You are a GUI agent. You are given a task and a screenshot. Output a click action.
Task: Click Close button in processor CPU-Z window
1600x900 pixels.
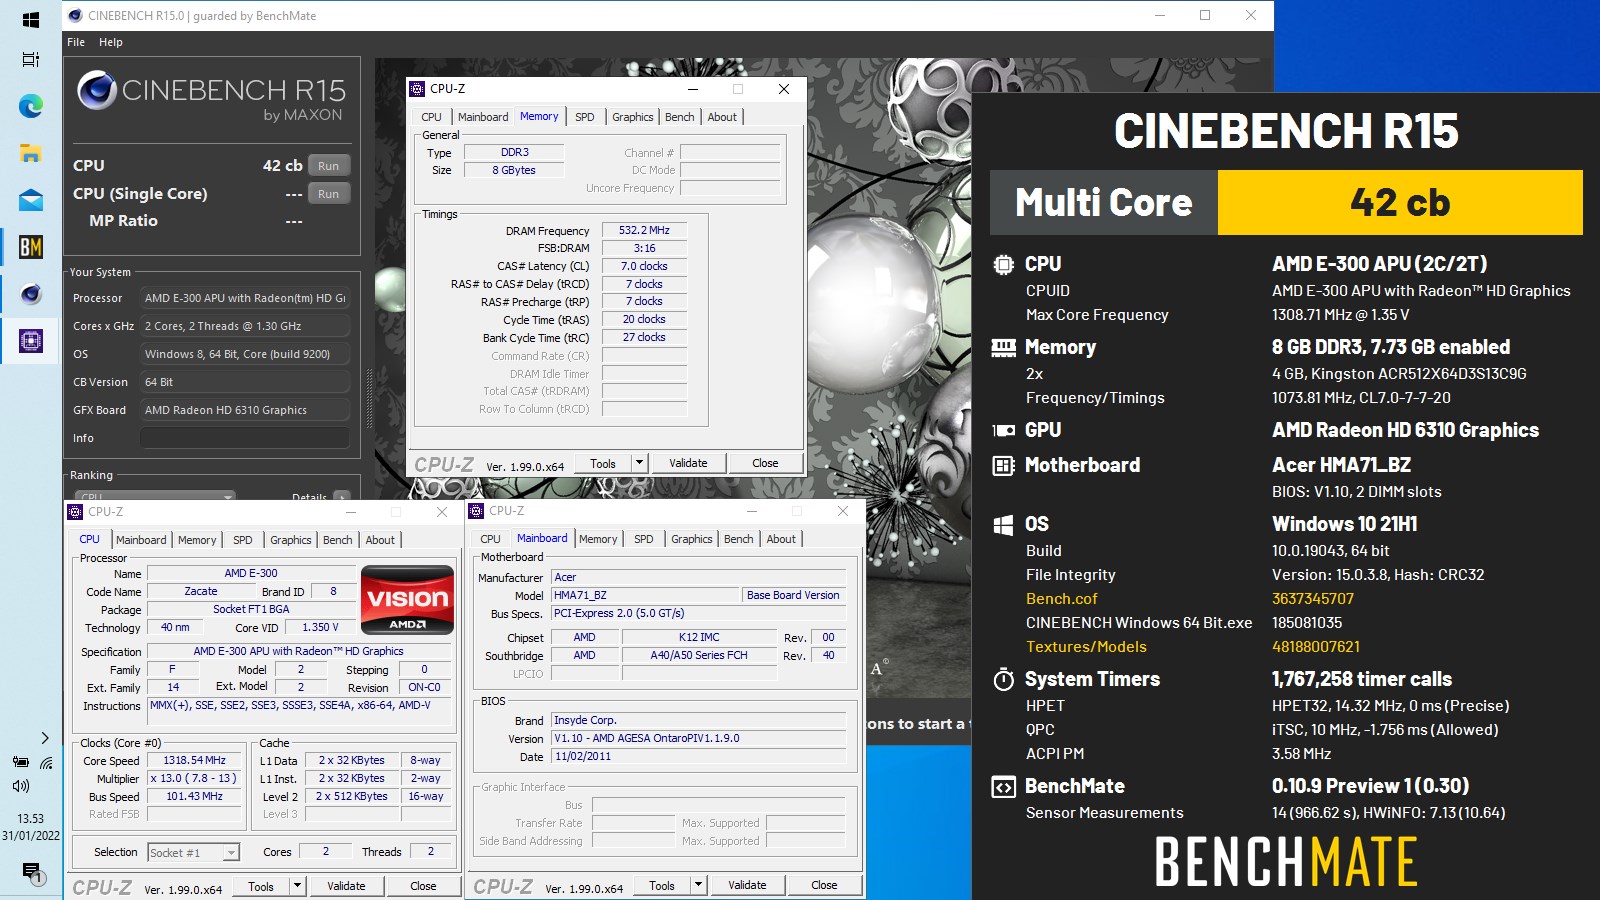click(x=423, y=886)
